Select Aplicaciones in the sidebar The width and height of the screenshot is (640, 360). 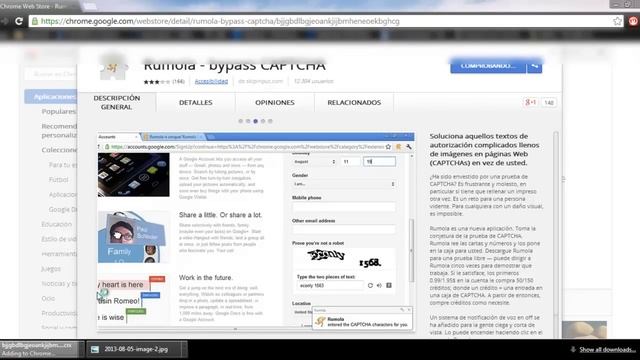click(51, 97)
